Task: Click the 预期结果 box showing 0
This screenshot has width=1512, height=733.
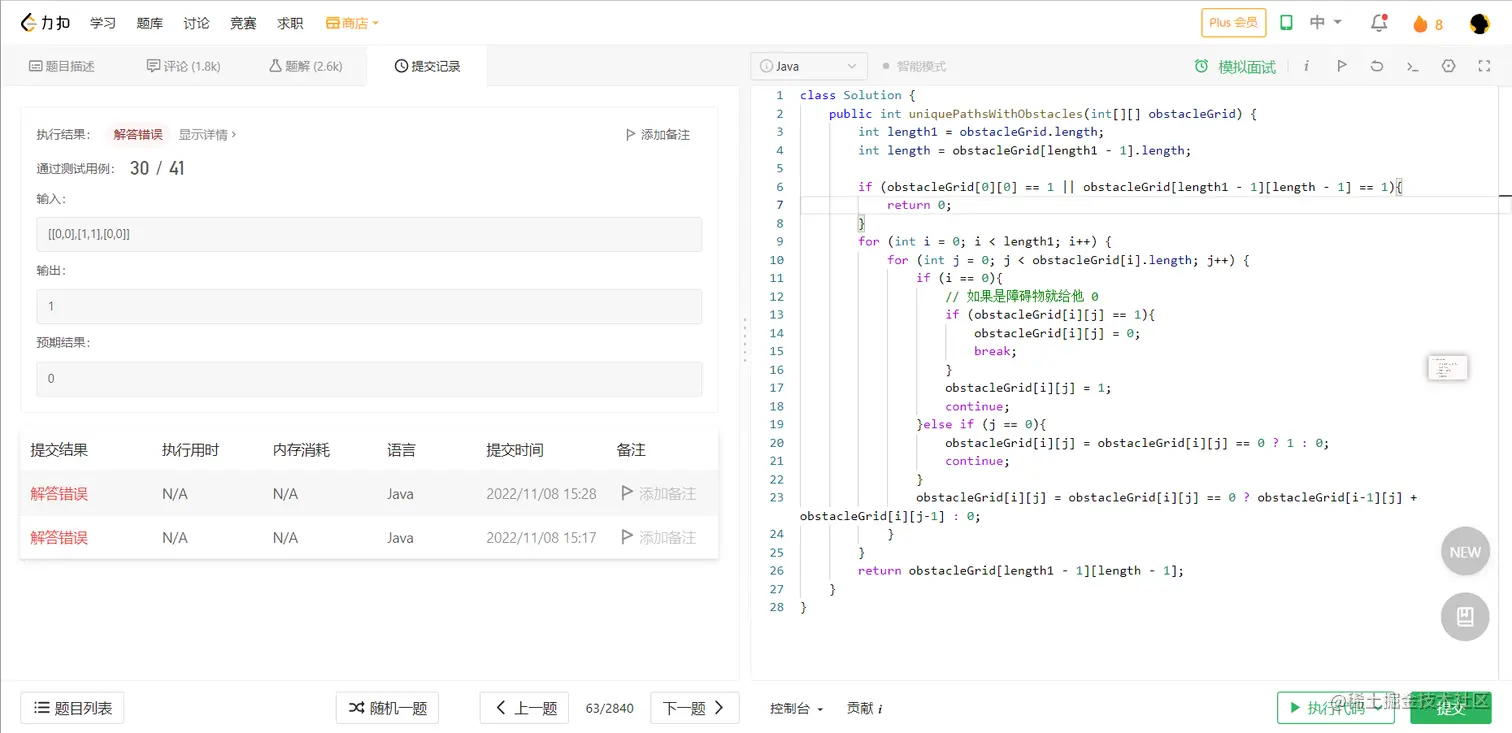Action: click(369, 379)
